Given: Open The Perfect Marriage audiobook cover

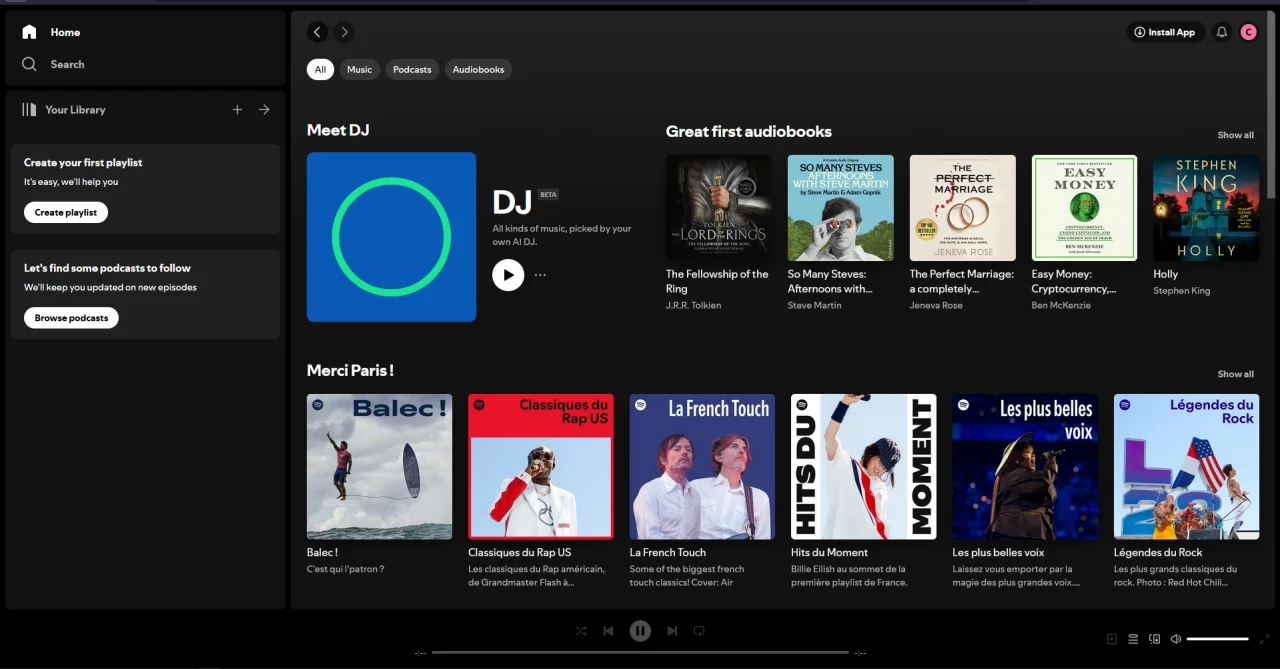Looking at the screenshot, I should pyautogui.click(x=963, y=208).
